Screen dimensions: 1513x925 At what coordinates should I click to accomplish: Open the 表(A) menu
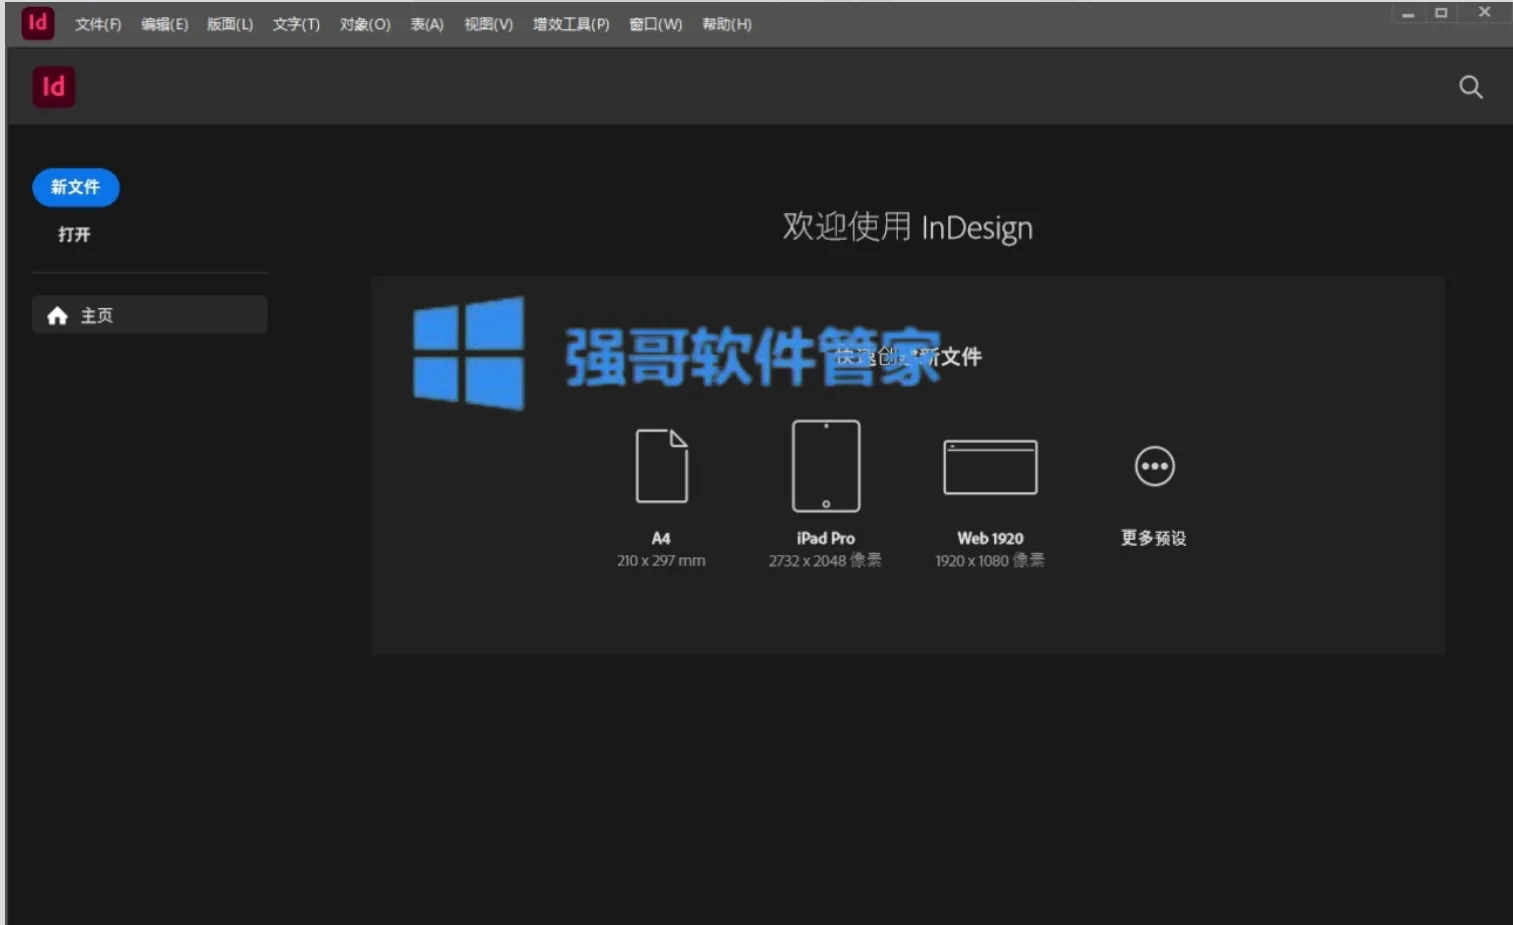pos(427,24)
